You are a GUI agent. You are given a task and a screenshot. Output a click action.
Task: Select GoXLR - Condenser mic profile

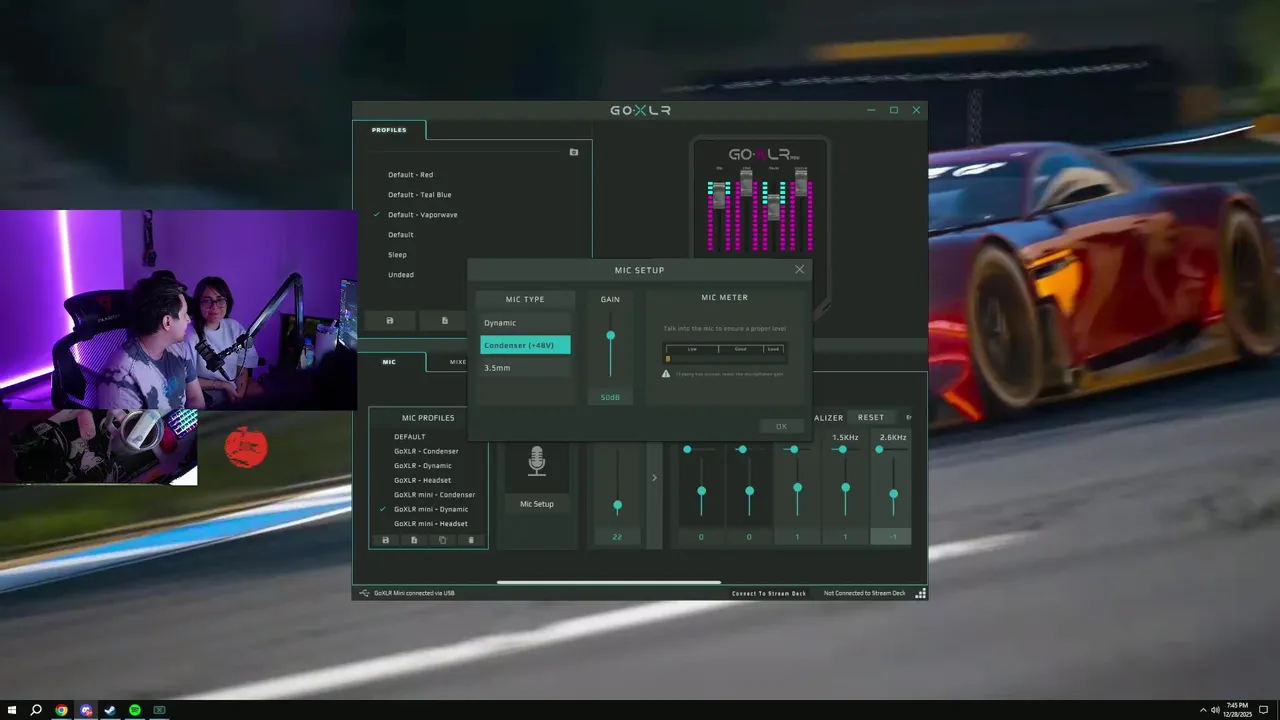pos(426,451)
